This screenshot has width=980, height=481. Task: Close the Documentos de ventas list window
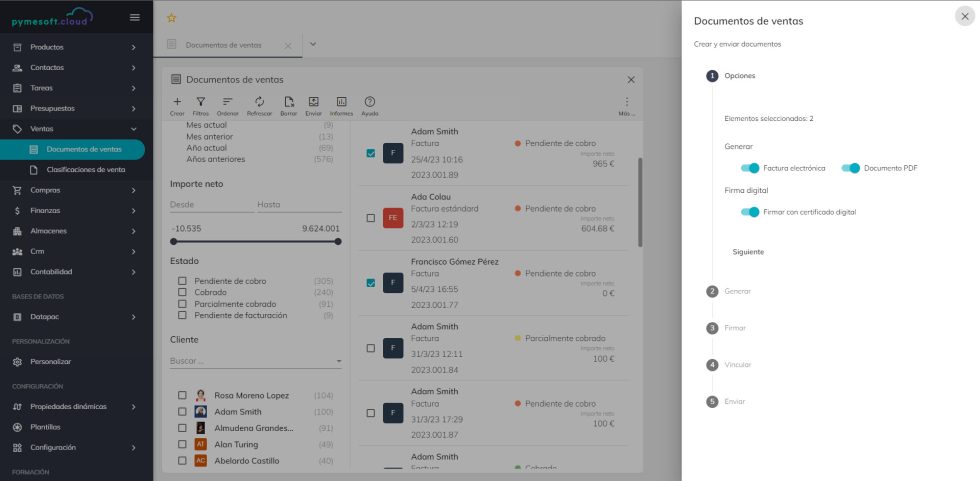(631, 79)
